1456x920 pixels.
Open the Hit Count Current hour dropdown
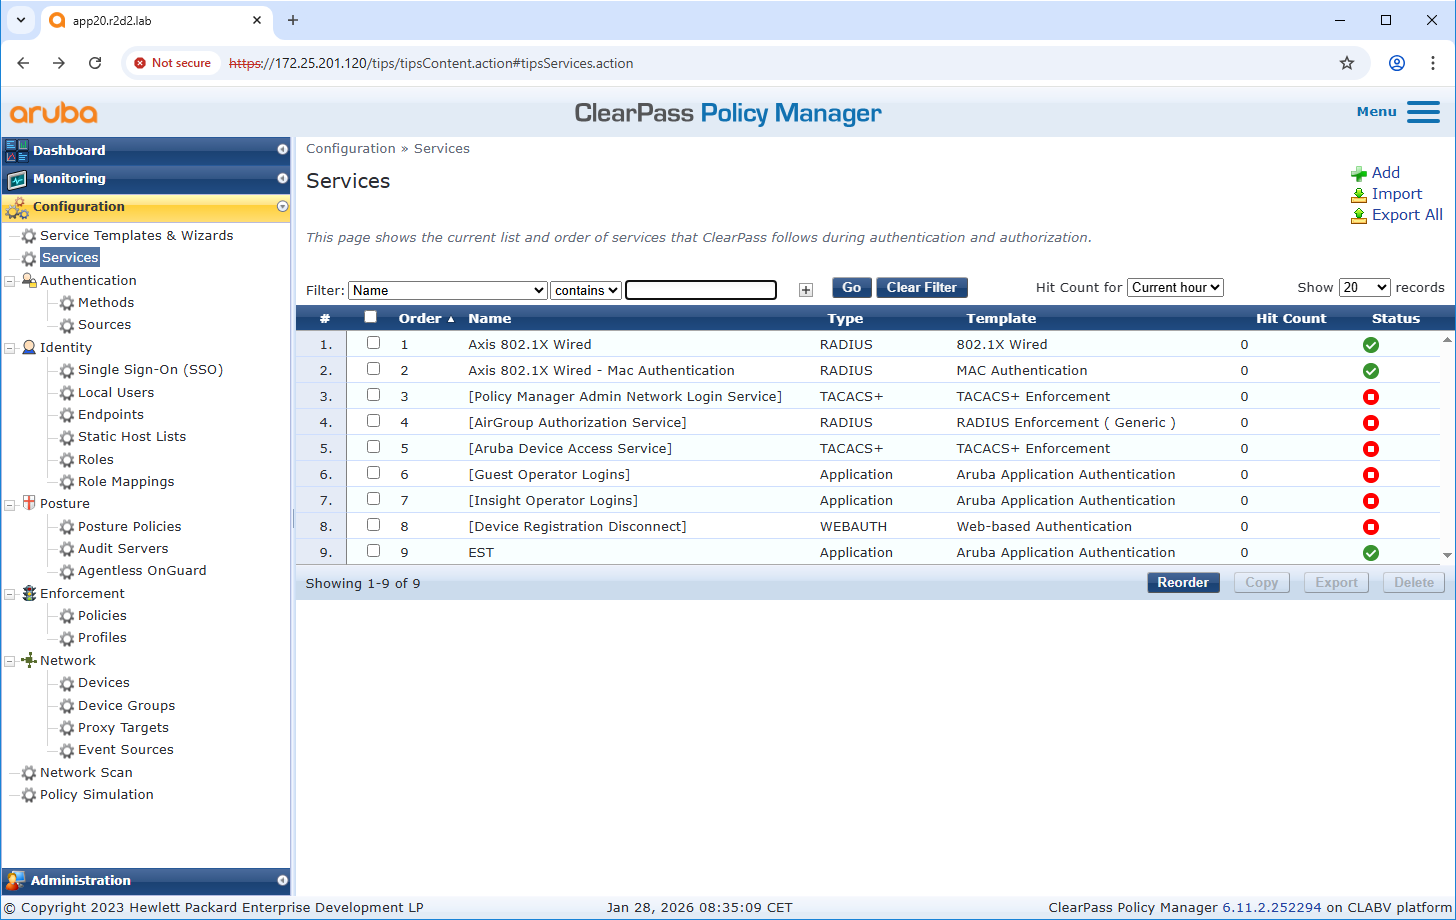1175,288
